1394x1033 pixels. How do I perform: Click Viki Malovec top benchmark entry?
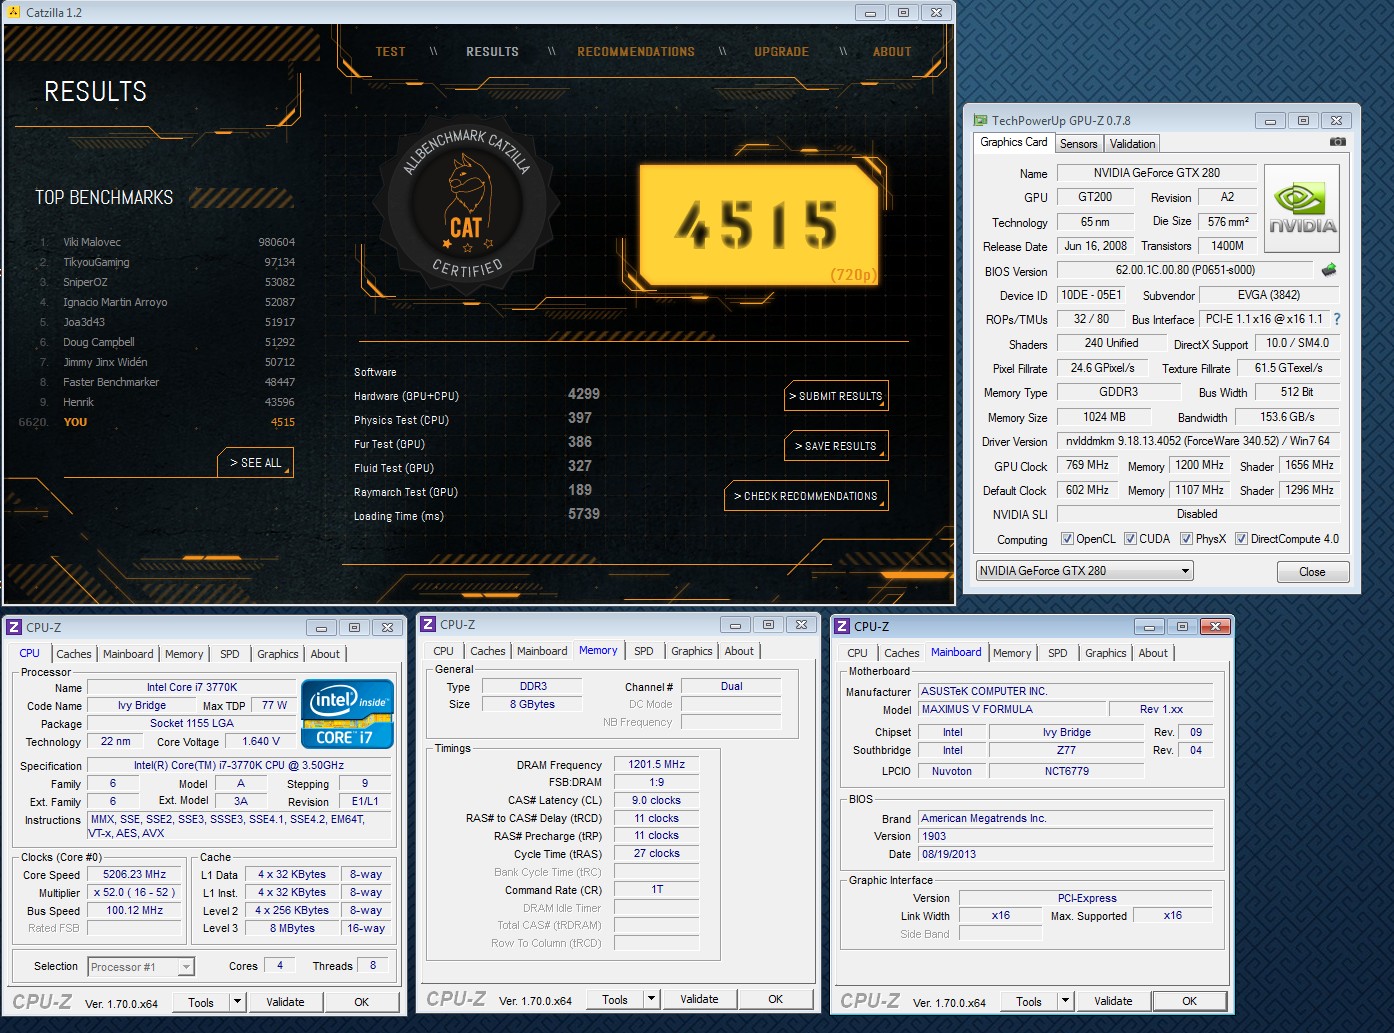coord(166,242)
